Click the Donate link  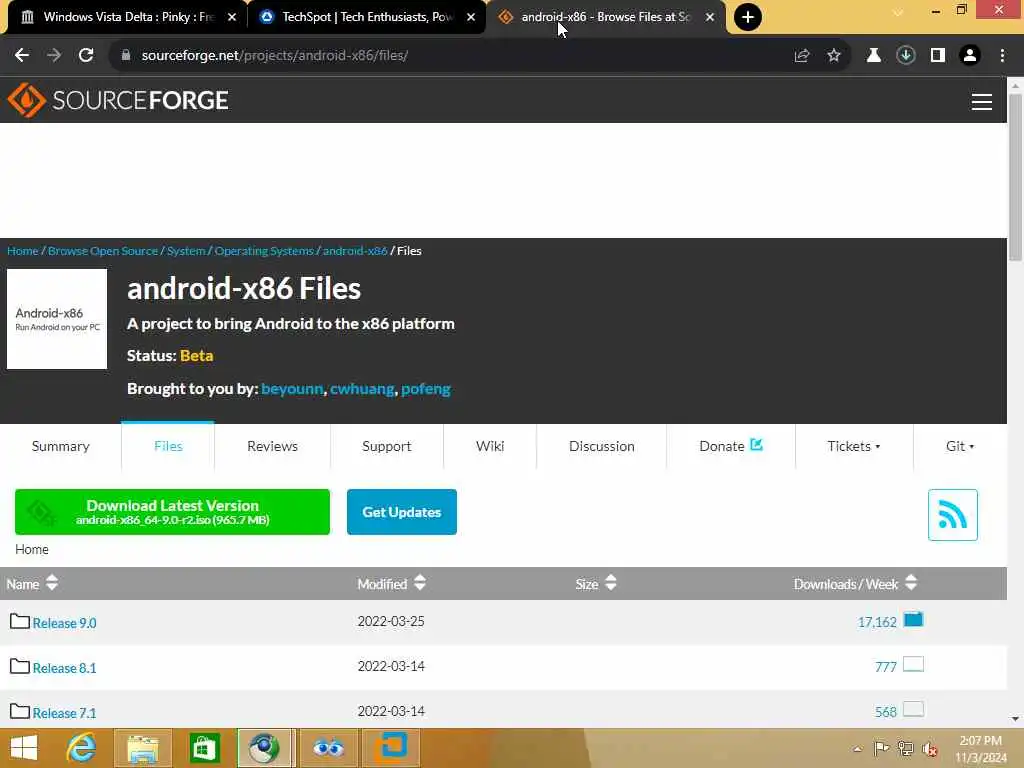[x=731, y=446]
